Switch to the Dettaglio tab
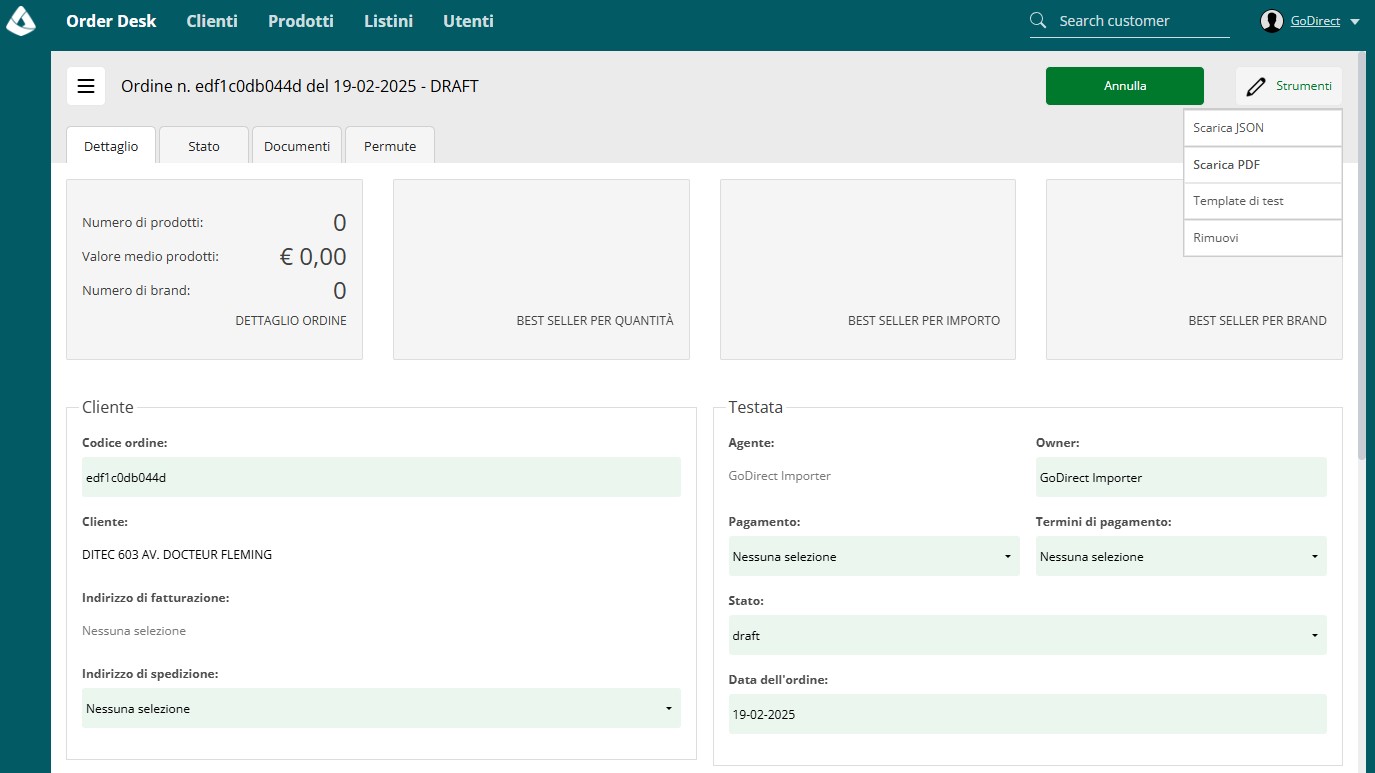 coord(111,146)
